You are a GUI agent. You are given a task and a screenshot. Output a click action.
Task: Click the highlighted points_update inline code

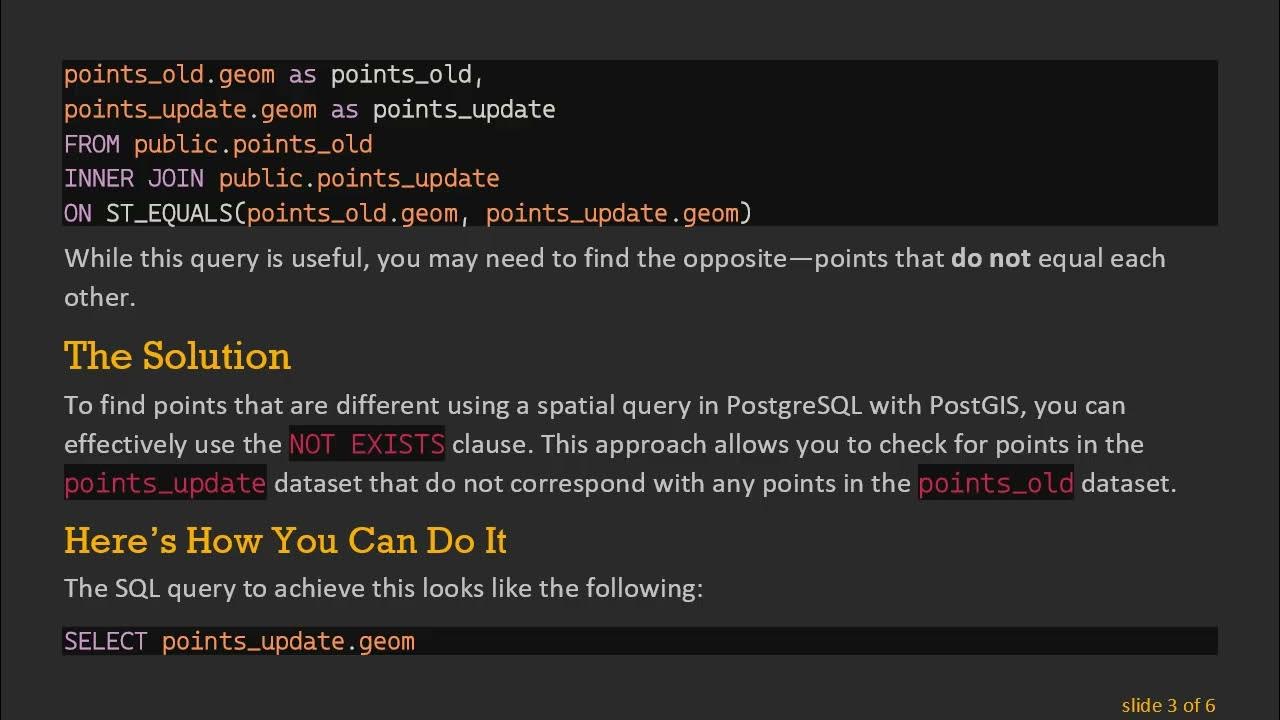[165, 484]
